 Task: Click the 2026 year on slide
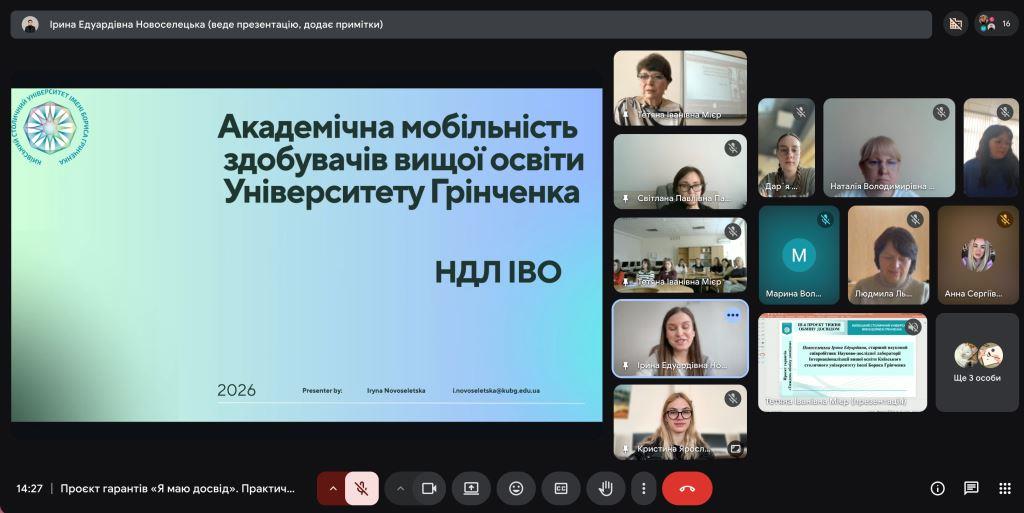coord(236,390)
